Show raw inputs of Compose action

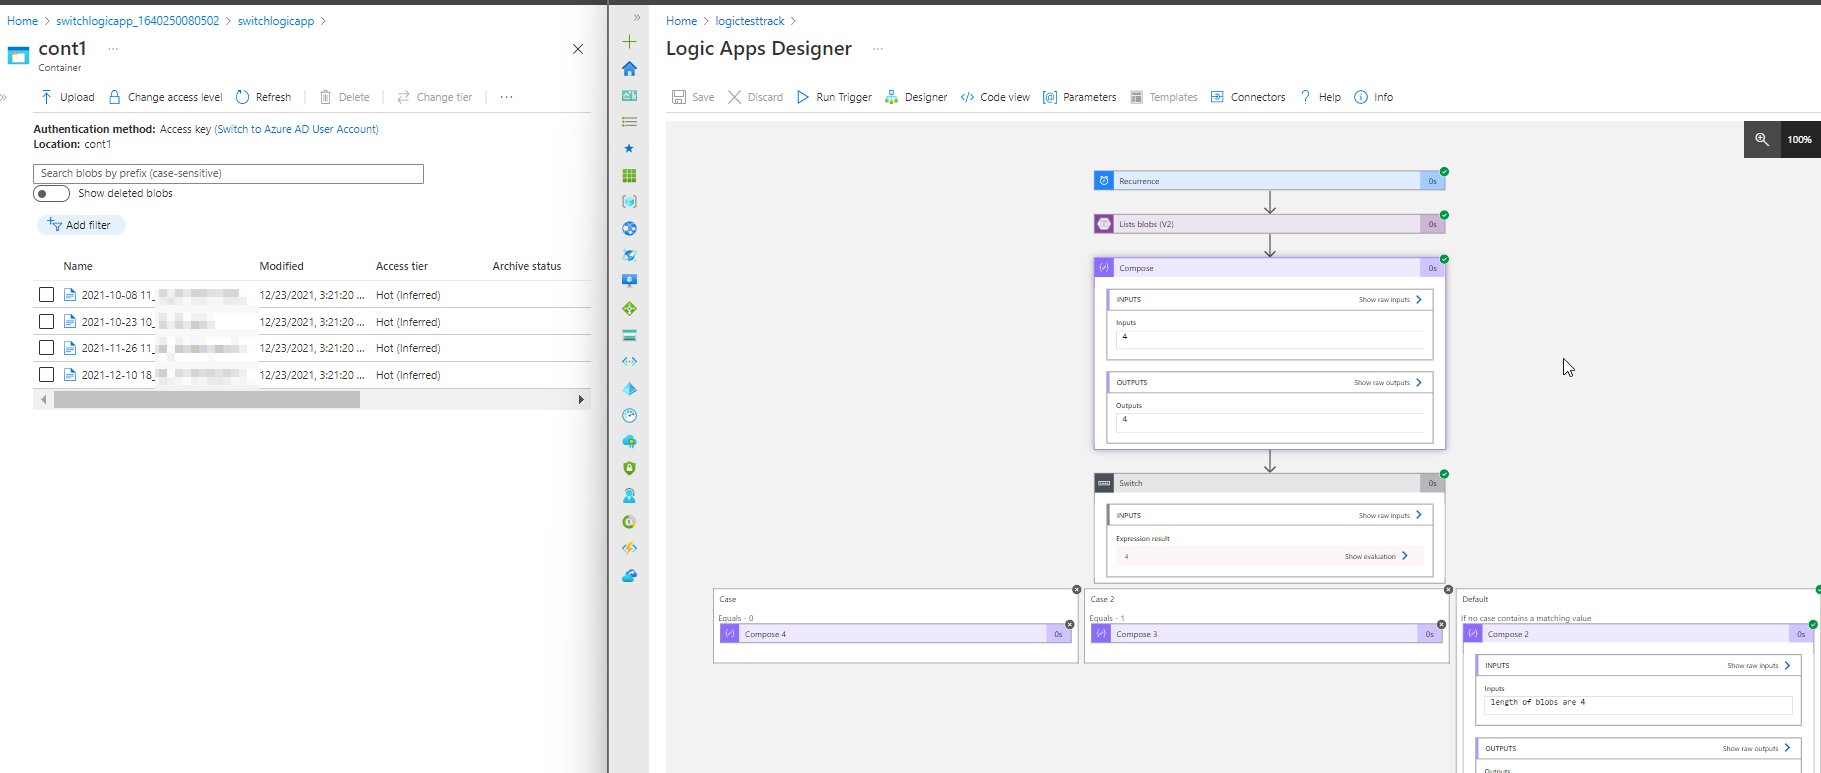point(1389,300)
